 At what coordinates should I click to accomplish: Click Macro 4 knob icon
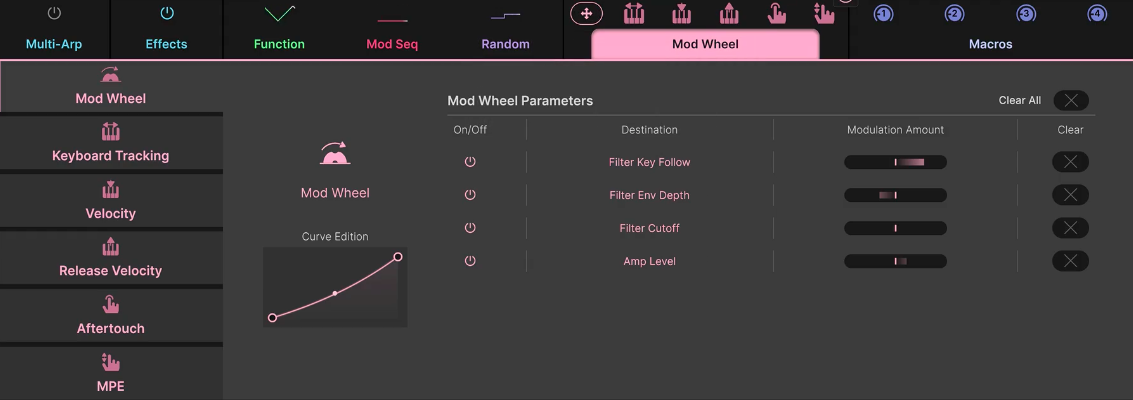click(x=1097, y=13)
